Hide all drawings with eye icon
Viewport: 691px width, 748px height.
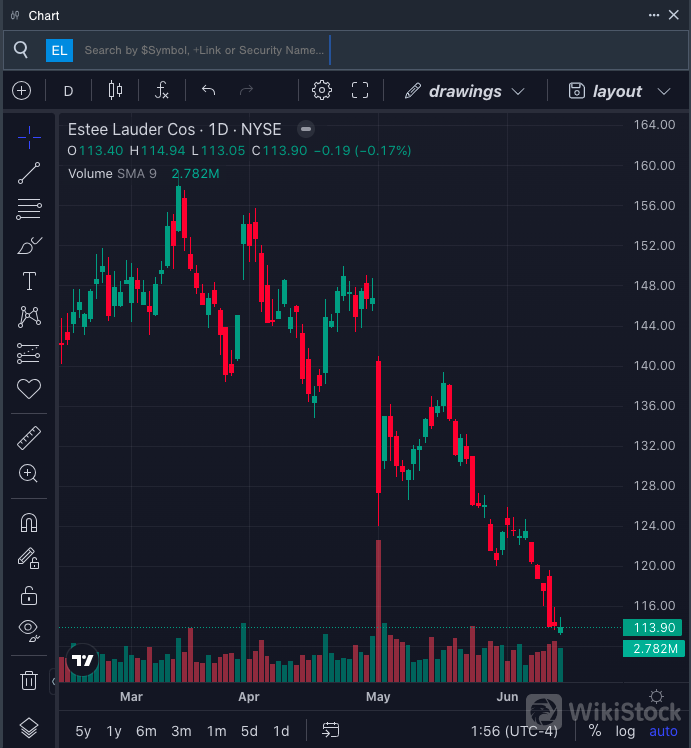click(x=29, y=630)
